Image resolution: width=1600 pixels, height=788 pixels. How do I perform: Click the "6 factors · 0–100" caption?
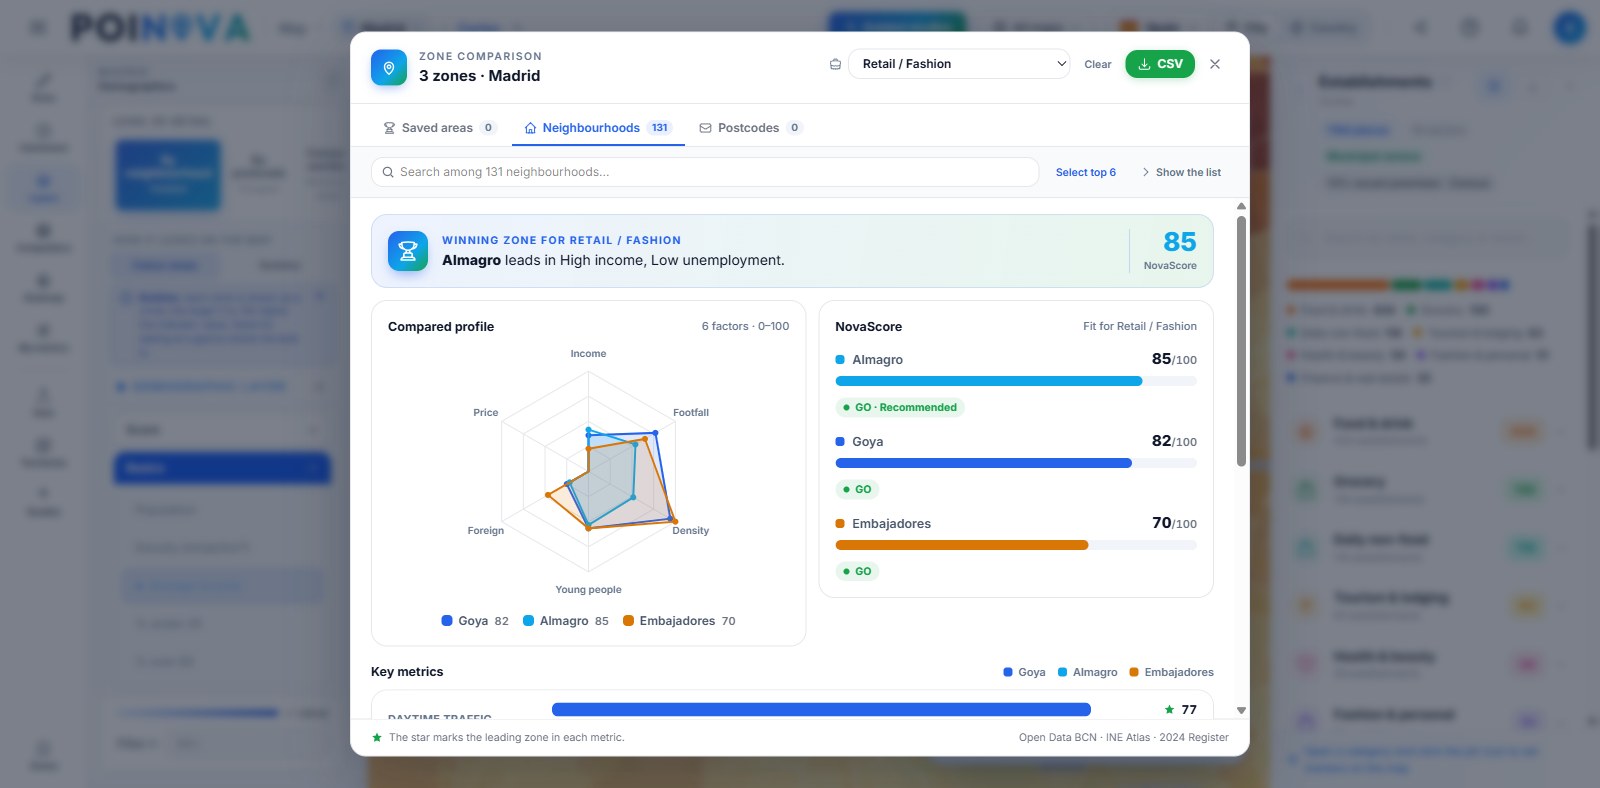(x=745, y=327)
